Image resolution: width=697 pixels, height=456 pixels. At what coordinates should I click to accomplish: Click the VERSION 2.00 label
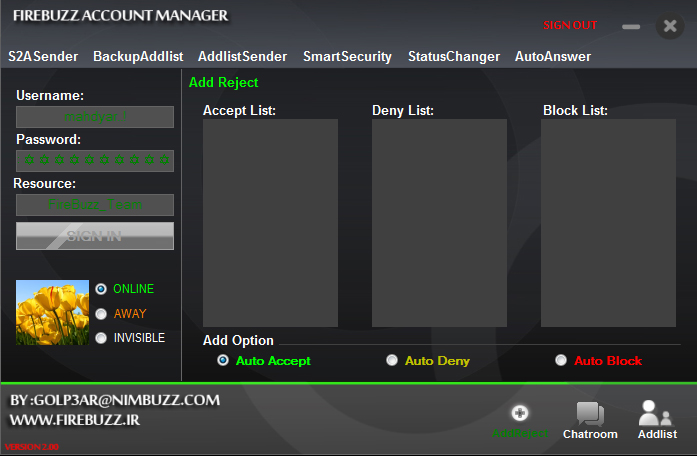(32, 447)
